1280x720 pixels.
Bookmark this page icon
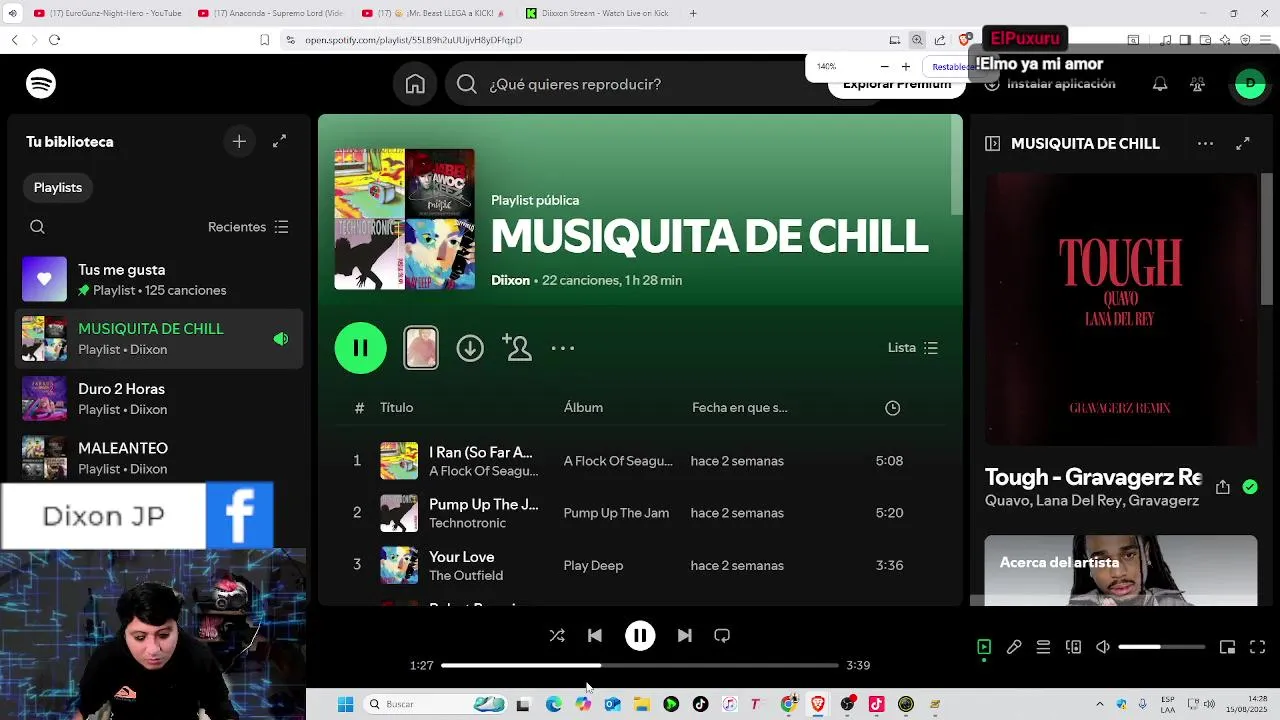pyautogui.click(x=264, y=40)
